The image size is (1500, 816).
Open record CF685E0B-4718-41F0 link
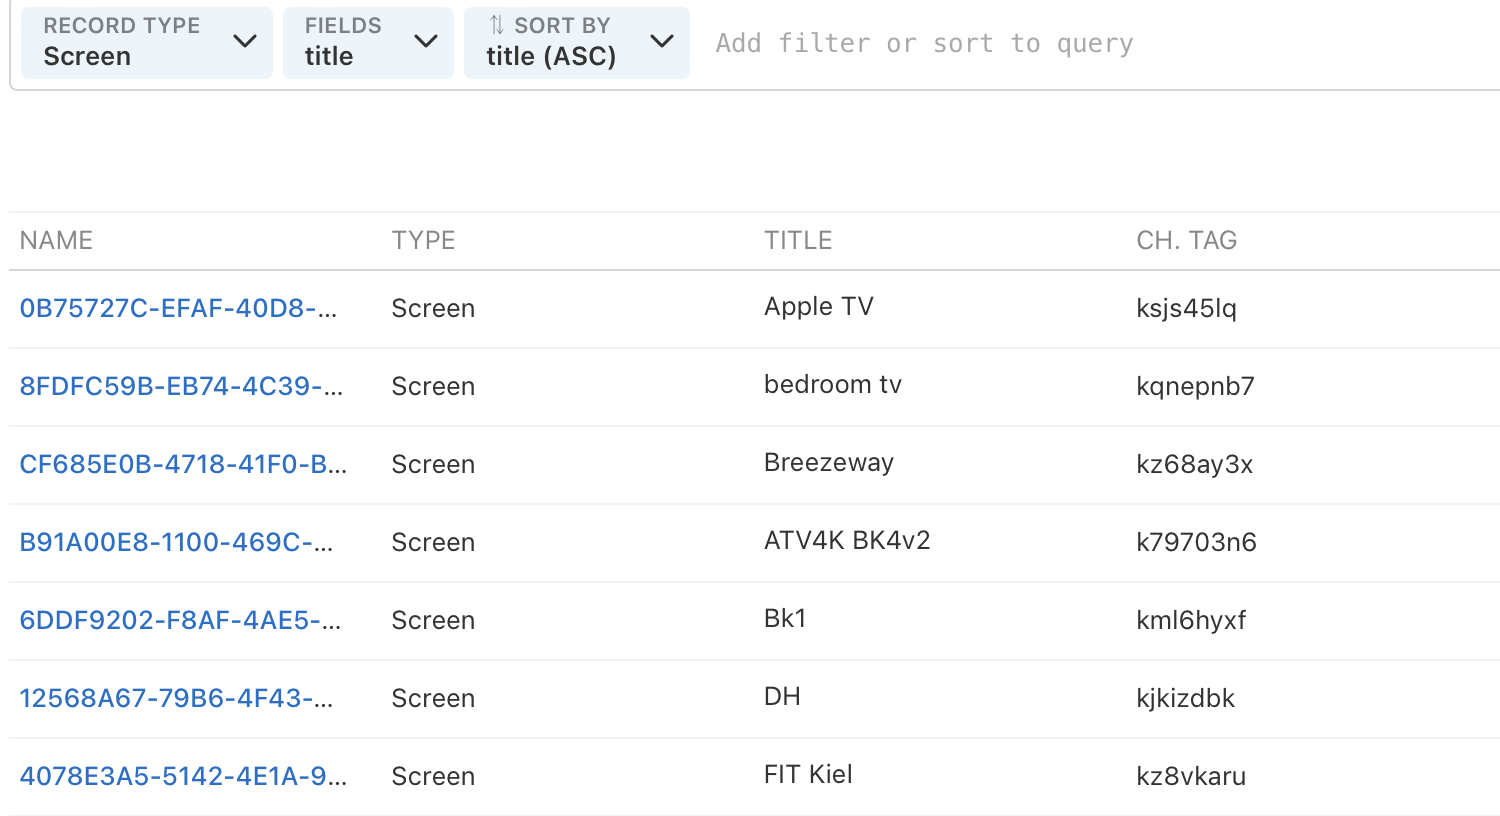183,464
